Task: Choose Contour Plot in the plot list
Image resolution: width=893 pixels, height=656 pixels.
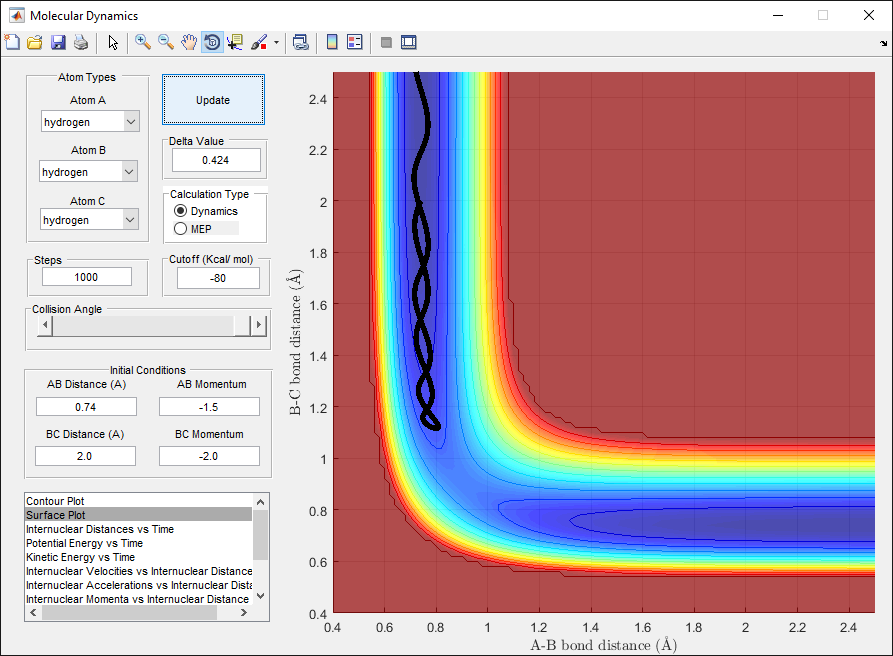Action: (x=54, y=500)
